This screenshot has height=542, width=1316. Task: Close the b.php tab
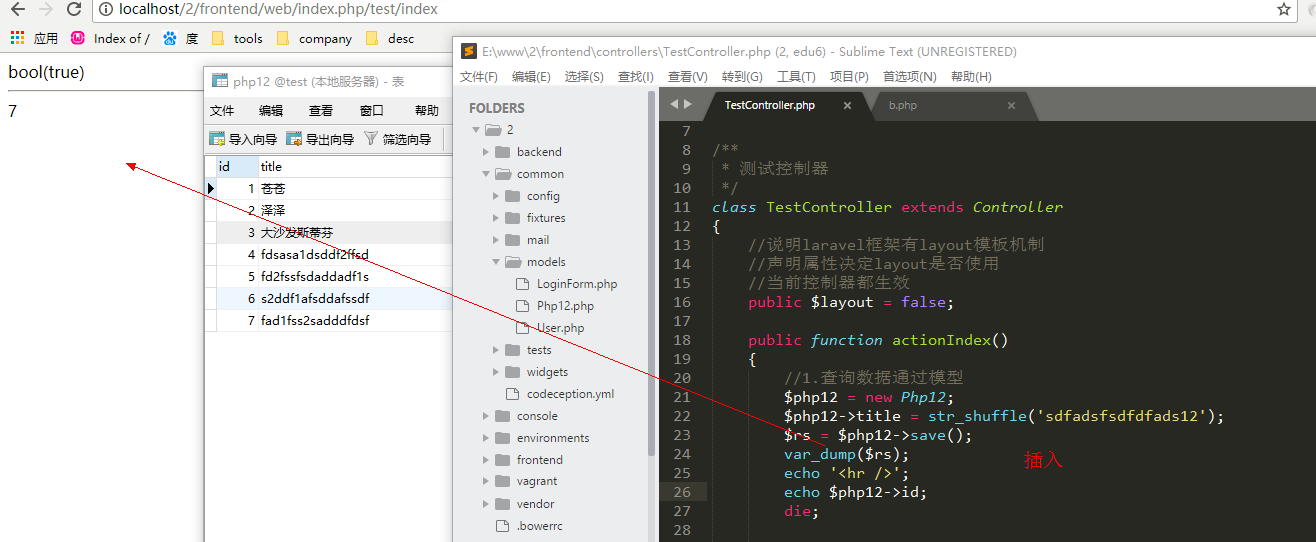coord(1011,105)
